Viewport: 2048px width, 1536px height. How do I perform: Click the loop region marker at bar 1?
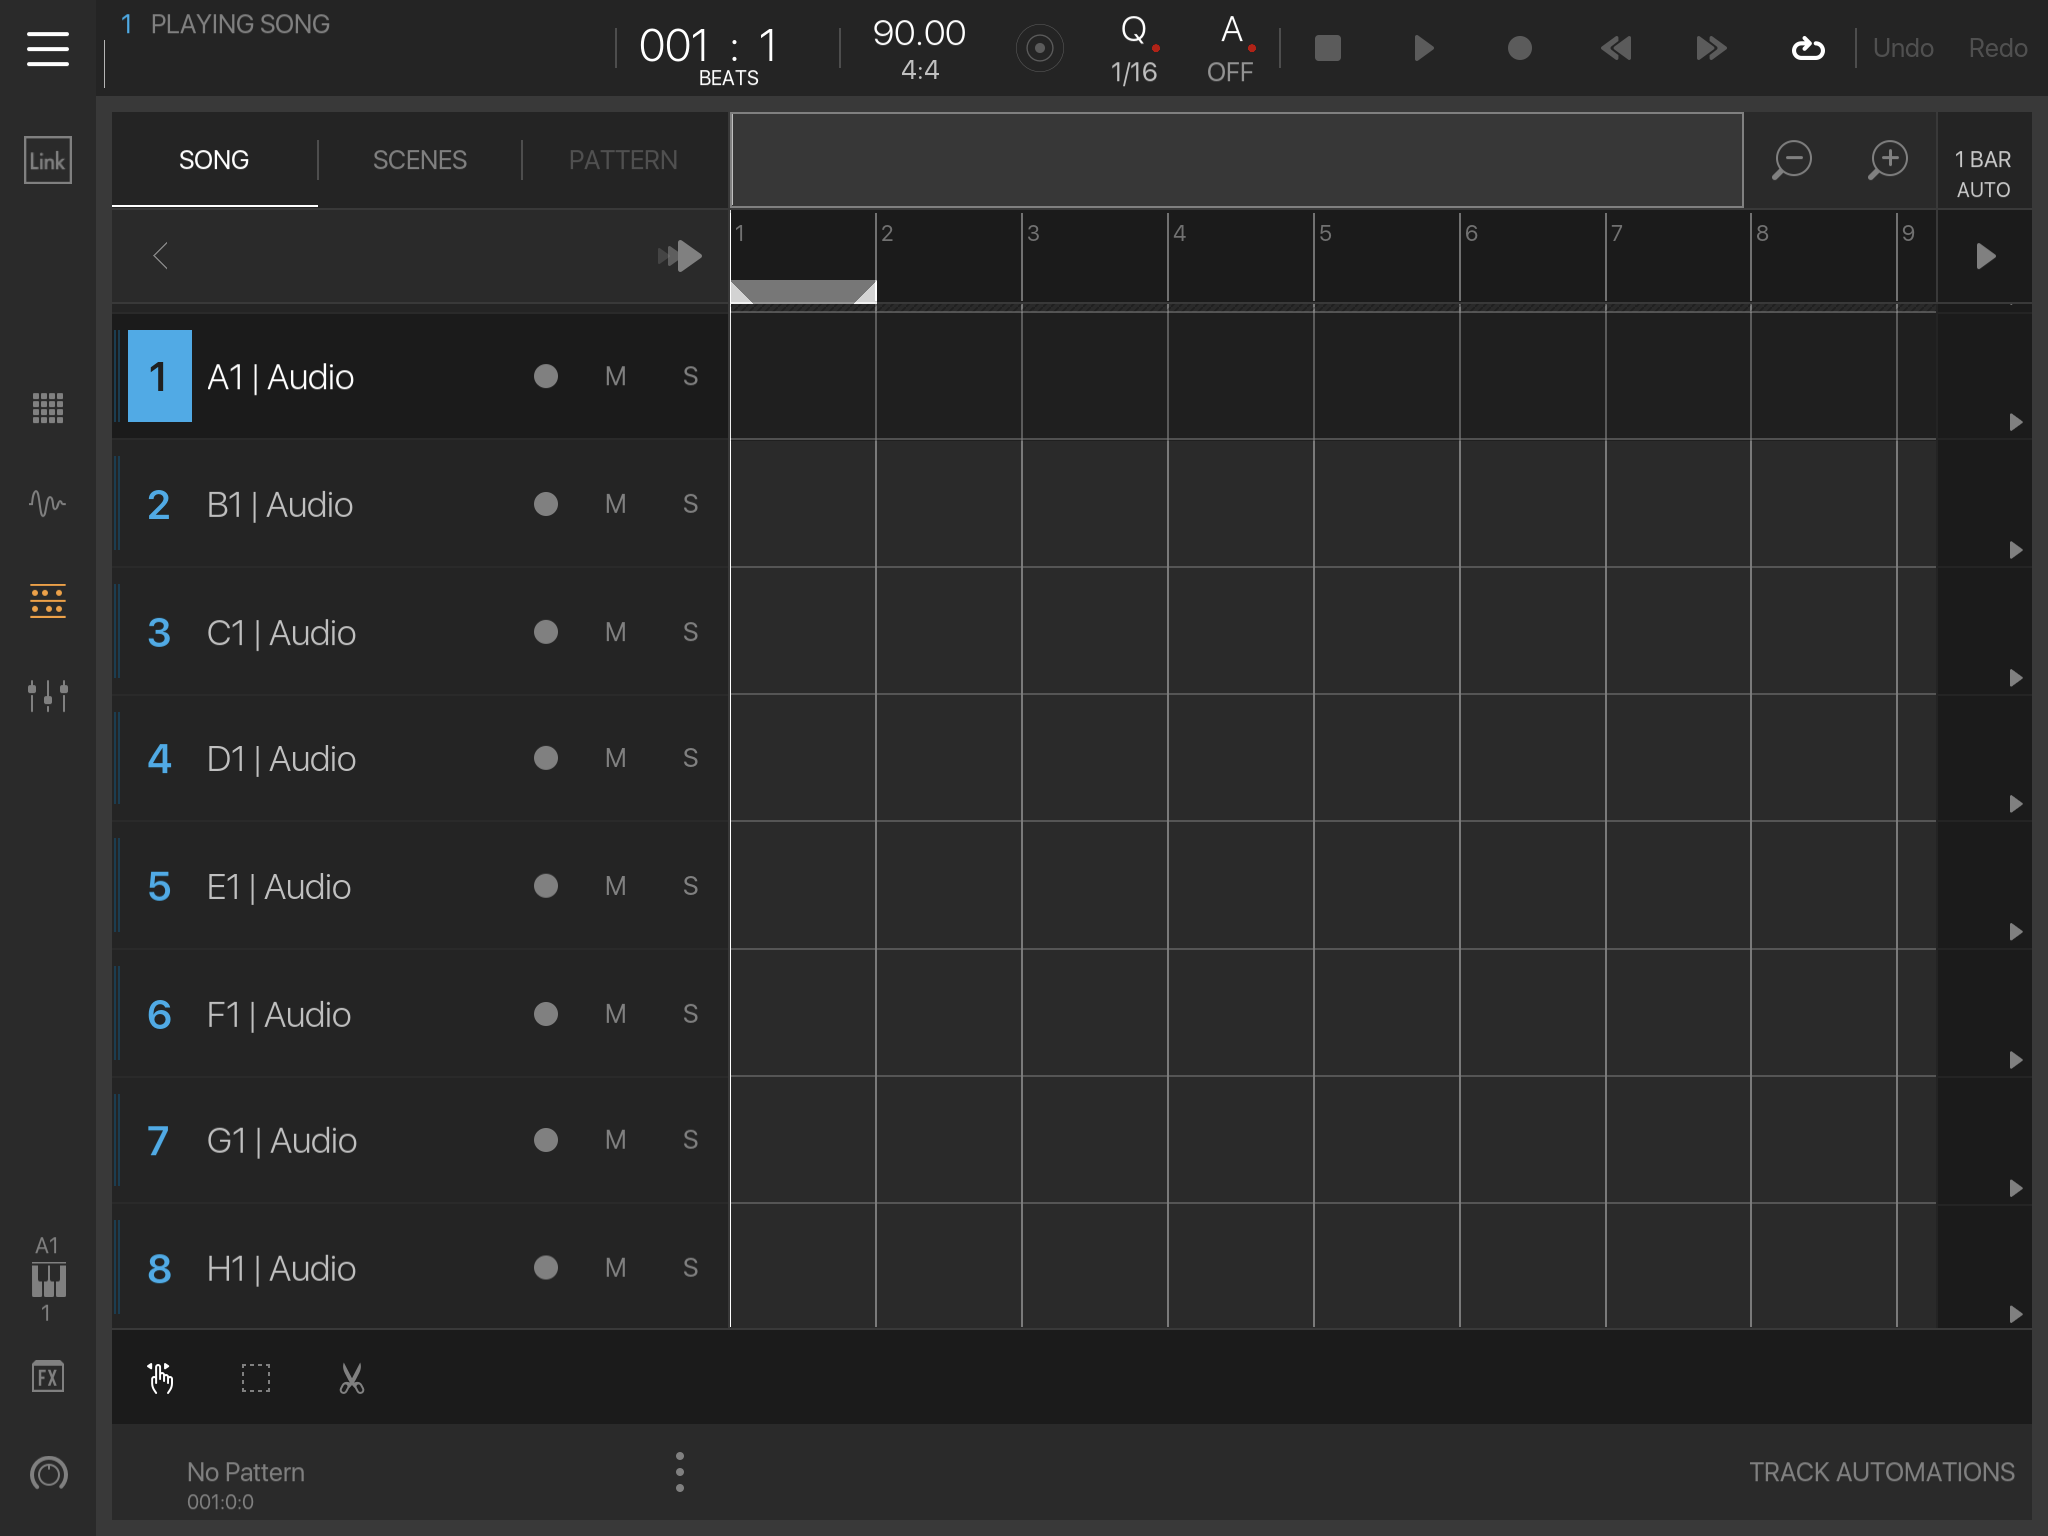pos(803,291)
